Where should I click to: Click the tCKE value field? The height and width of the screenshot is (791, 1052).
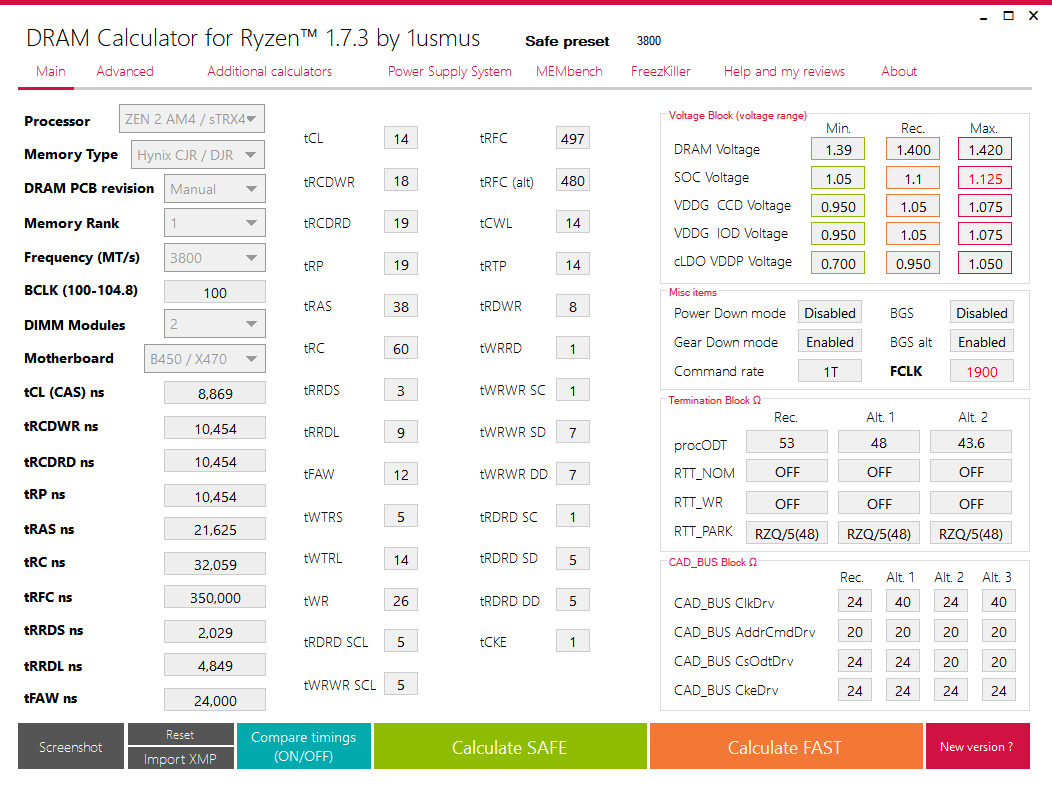click(x=572, y=641)
